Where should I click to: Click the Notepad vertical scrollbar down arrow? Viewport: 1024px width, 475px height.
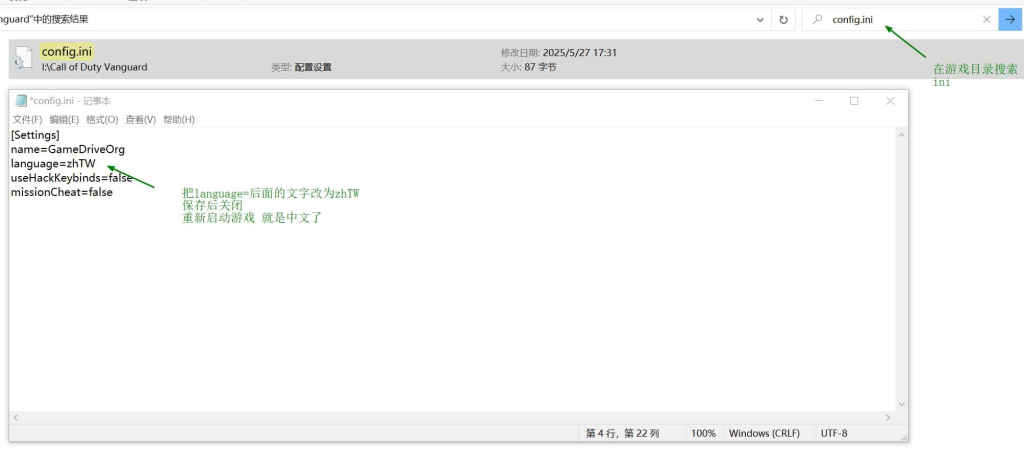(x=902, y=404)
